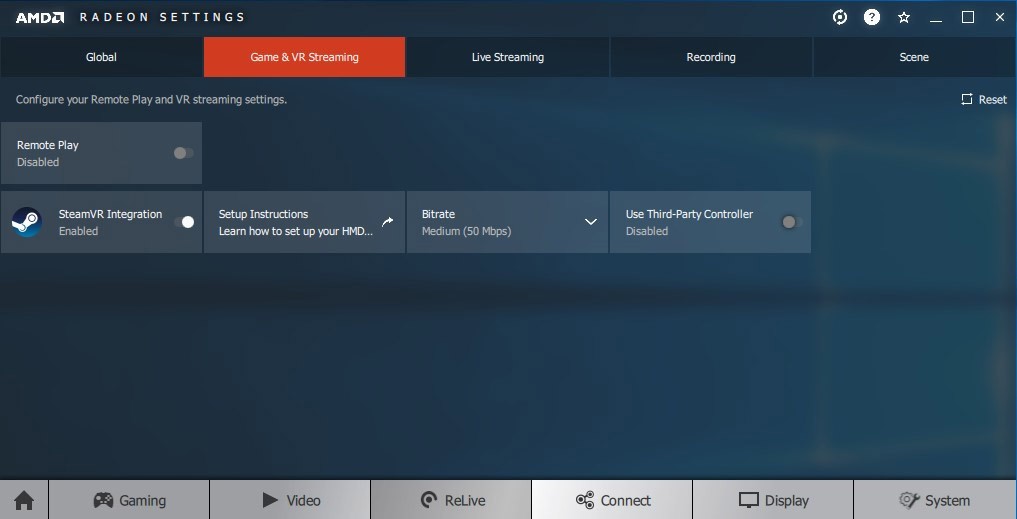Open the Help question mark icon
The height and width of the screenshot is (519, 1017).
[872, 17]
